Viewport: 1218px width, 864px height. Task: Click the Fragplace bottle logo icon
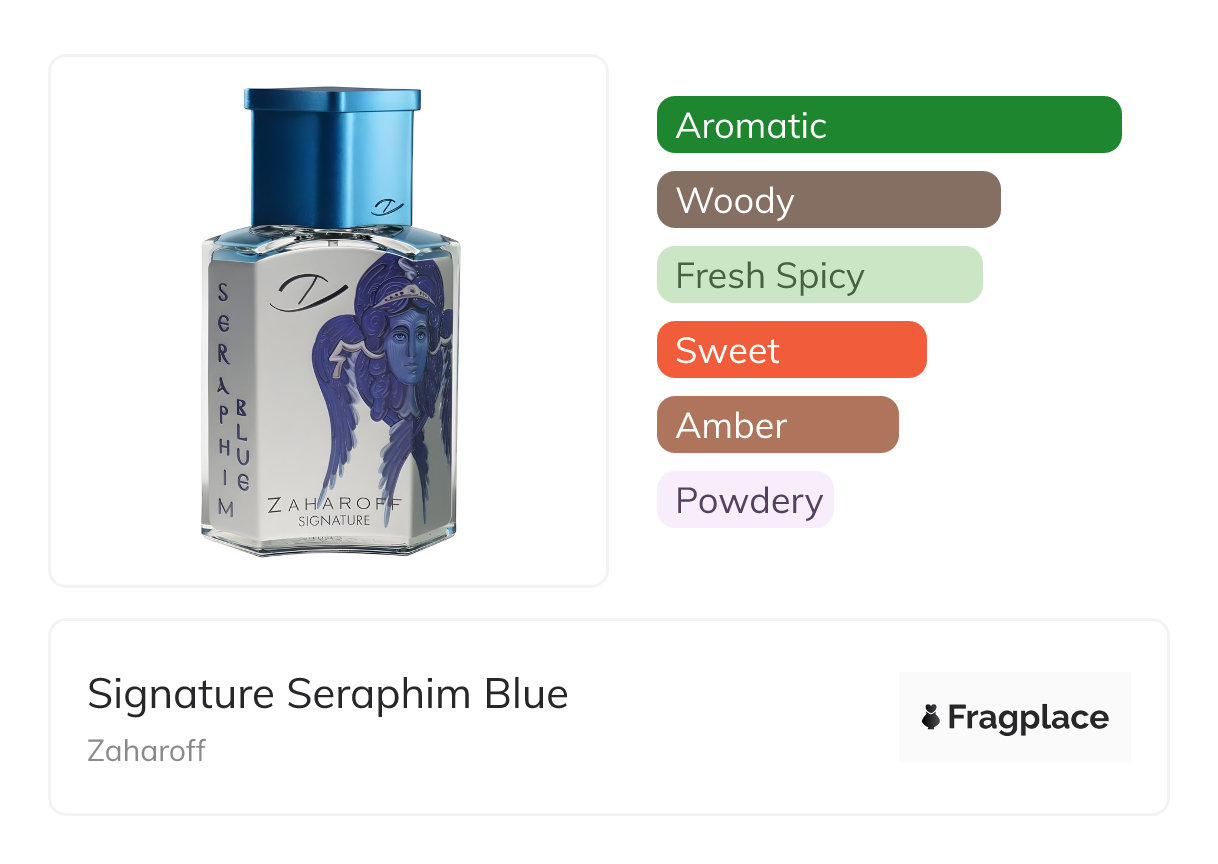pyautogui.click(x=931, y=717)
